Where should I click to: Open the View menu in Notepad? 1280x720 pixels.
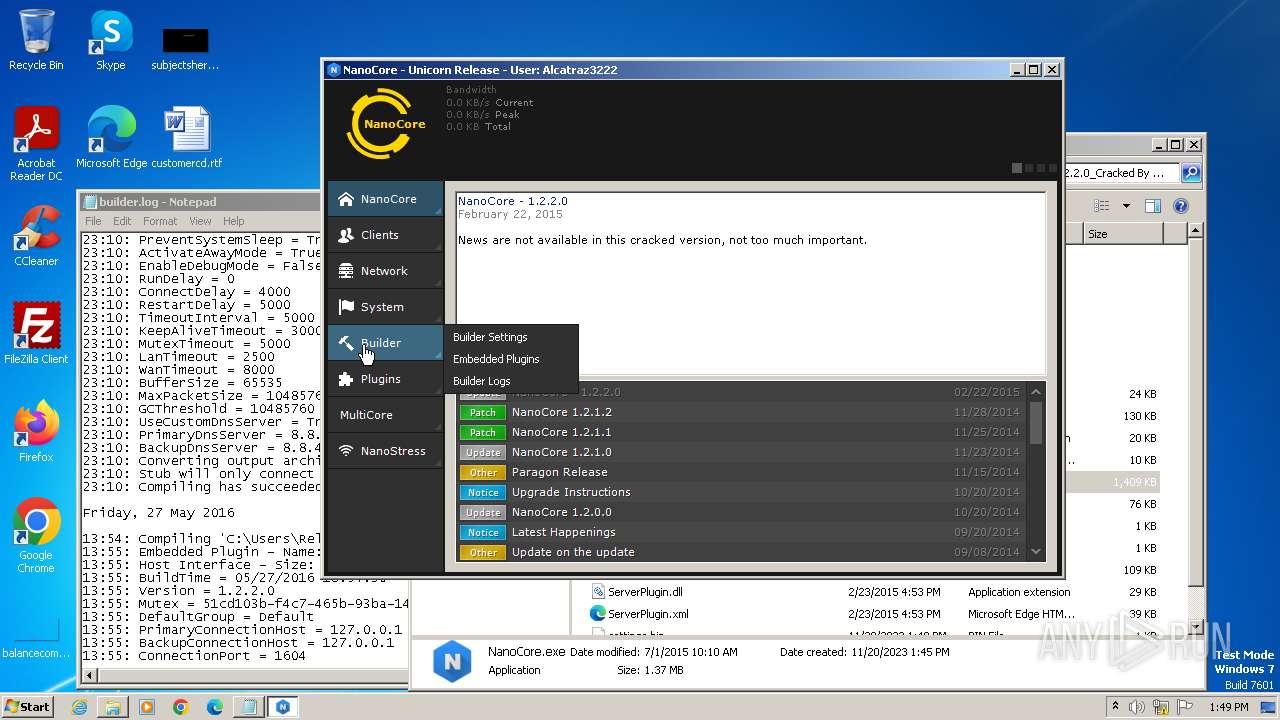click(201, 221)
